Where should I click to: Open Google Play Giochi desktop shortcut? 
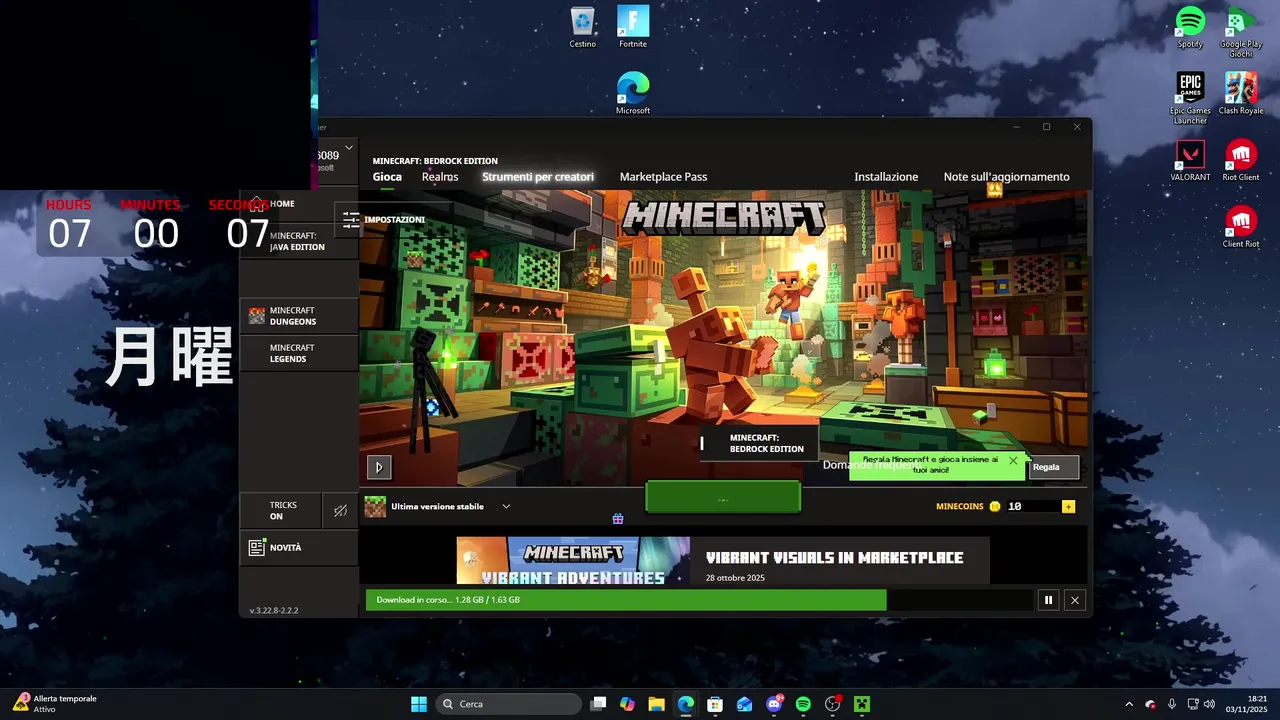(1241, 32)
